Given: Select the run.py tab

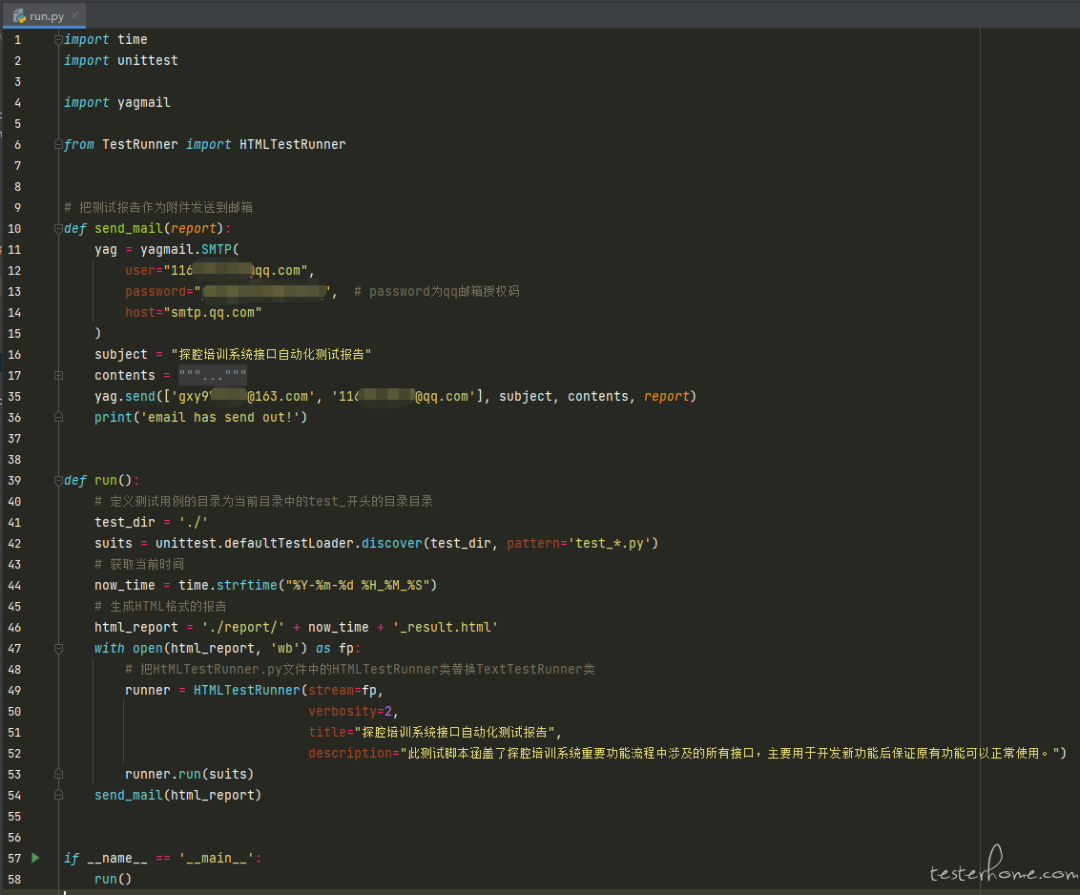Looking at the screenshot, I should click(44, 14).
